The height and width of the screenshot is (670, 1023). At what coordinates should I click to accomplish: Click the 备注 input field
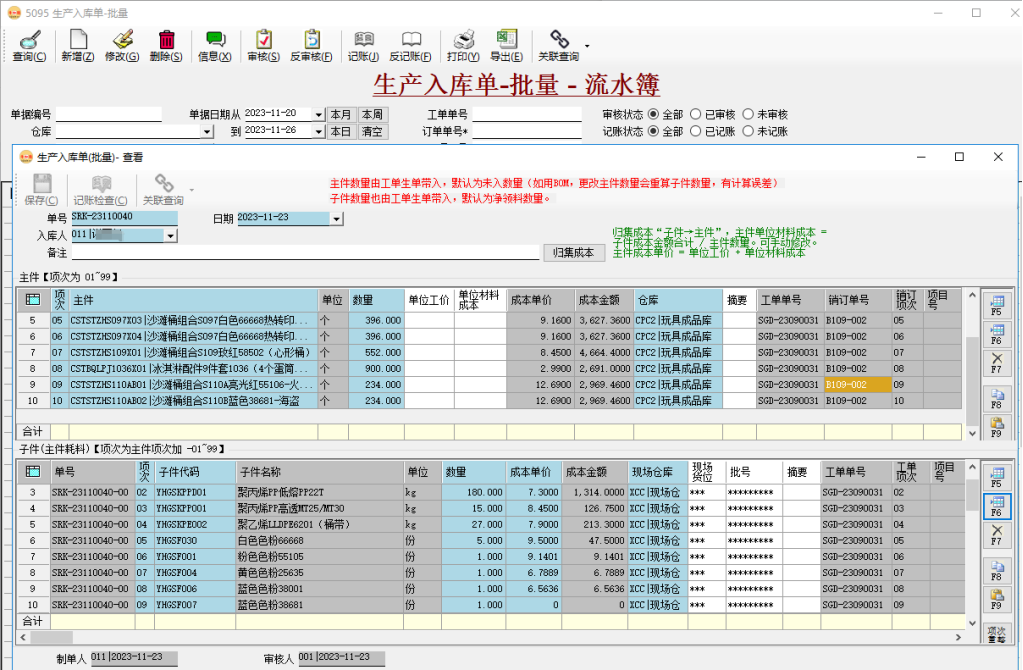(x=305, y=252)
